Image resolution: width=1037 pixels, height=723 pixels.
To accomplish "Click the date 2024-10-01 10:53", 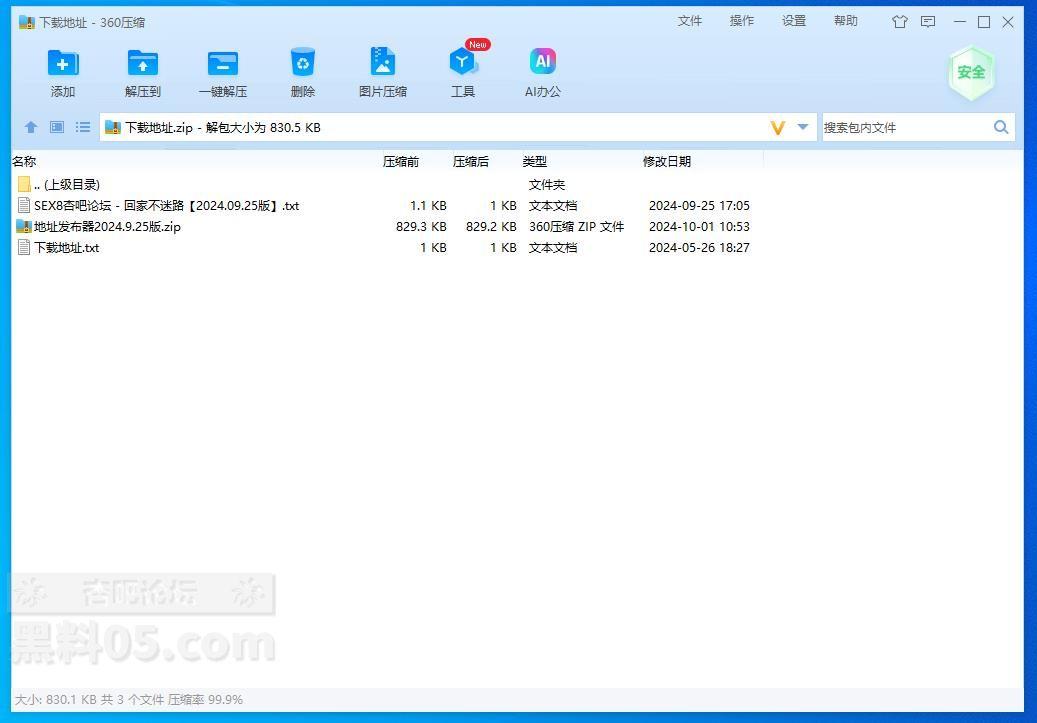I will tap(699, 227).
